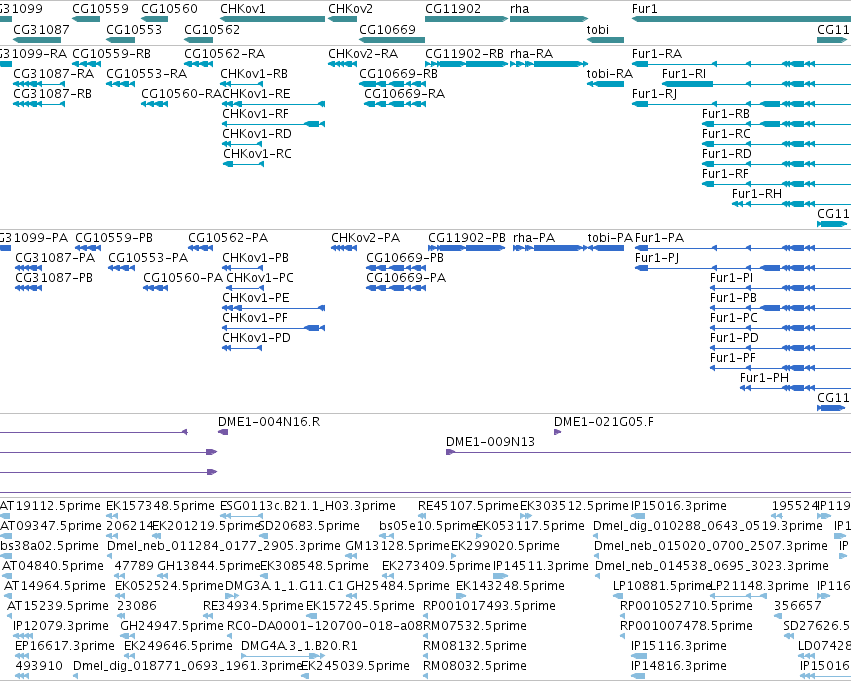851x681 pixels.
Task: Select protein Fur1-PA
Action: [659, 238]
